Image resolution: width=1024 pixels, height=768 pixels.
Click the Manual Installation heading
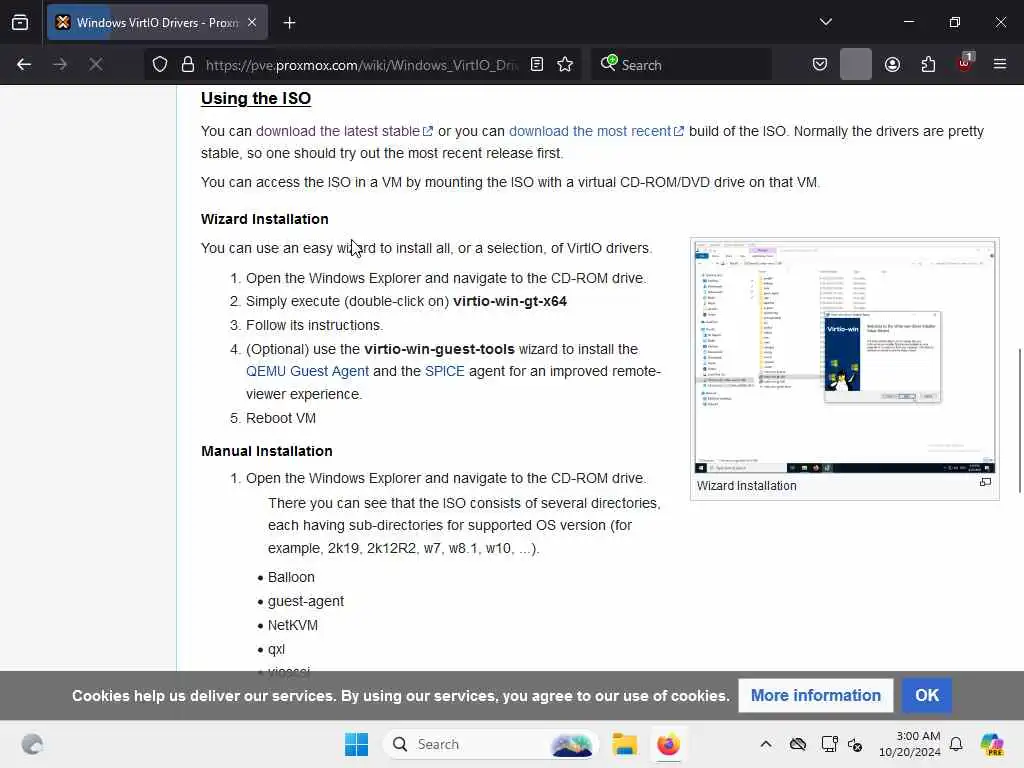coord(266,451)
